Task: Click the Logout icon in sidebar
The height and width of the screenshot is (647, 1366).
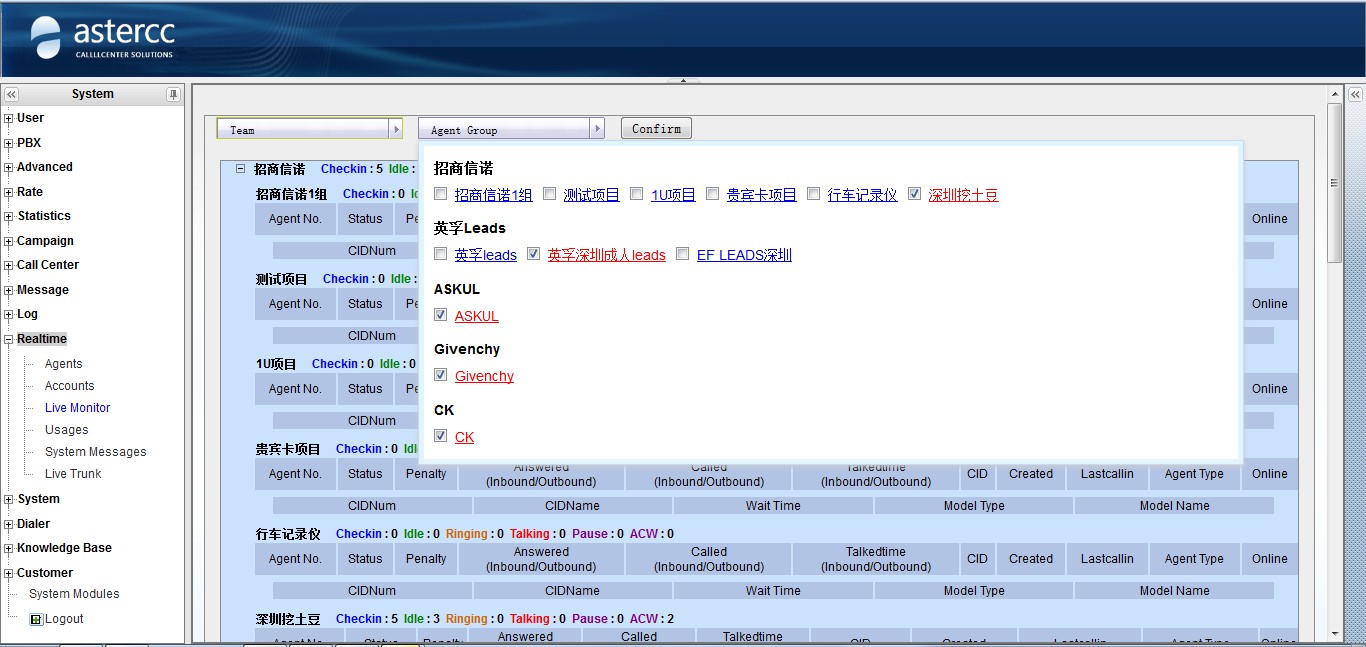Action: pyautogui.click(x=37, y=619)
